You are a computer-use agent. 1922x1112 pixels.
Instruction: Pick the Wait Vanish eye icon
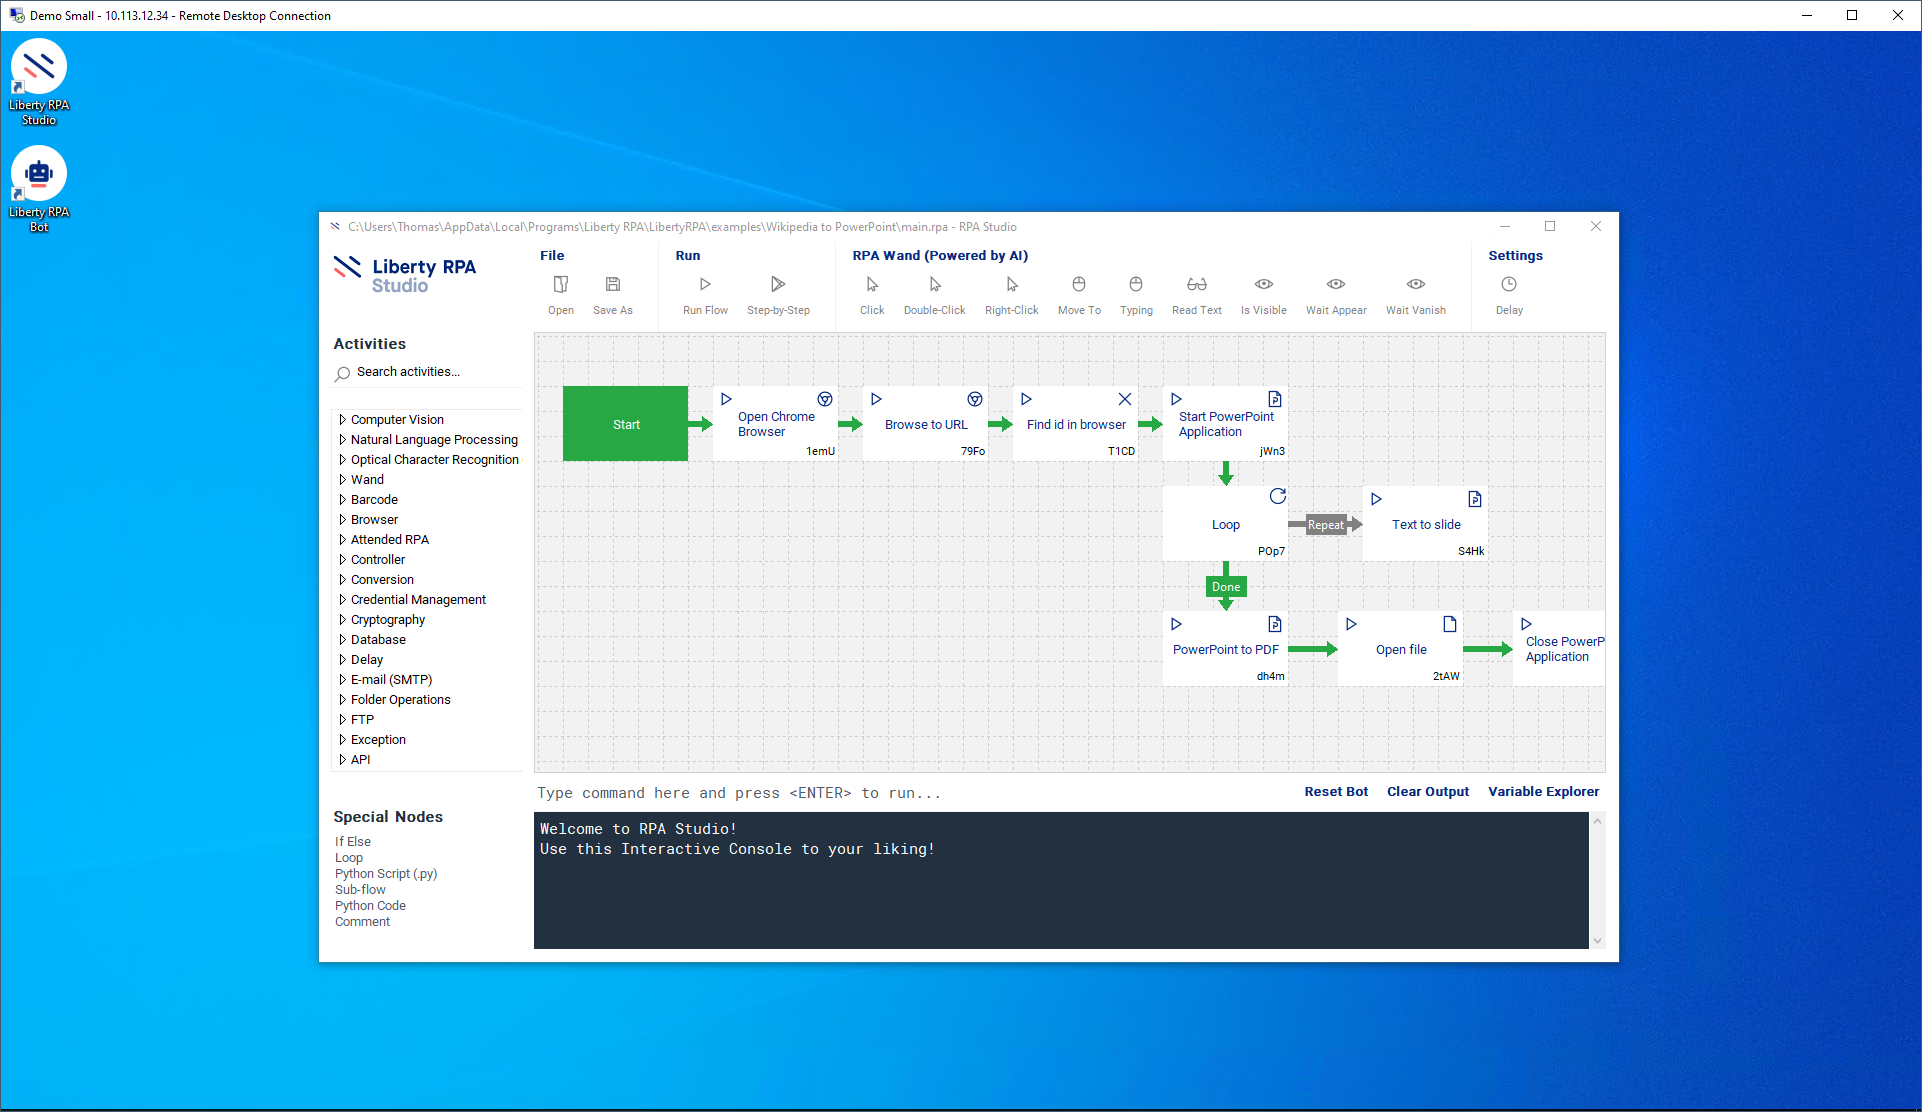[1416, 285]
